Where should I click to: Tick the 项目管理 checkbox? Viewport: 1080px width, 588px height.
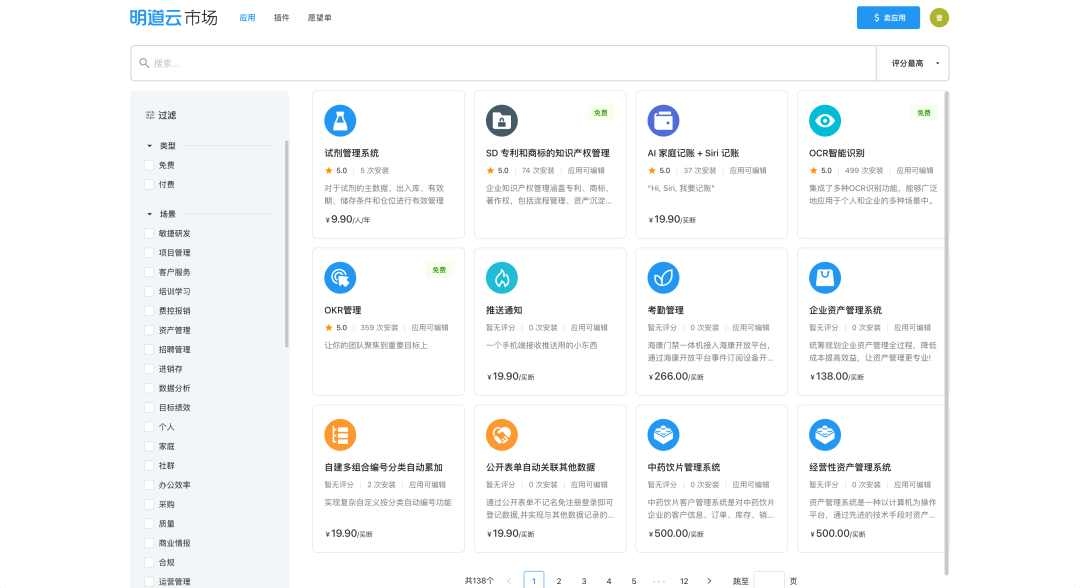tap(149, 253)
